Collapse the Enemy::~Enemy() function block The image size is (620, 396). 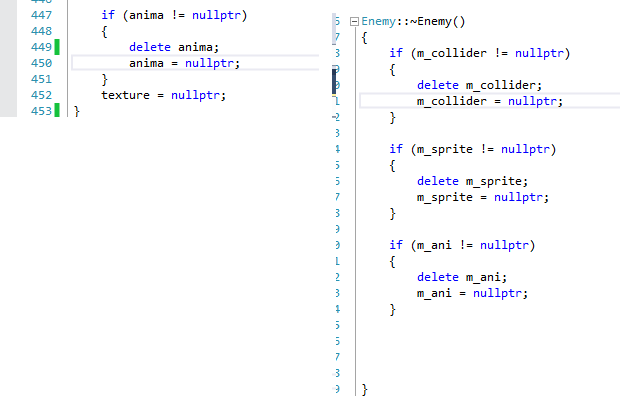pos(354,22)
